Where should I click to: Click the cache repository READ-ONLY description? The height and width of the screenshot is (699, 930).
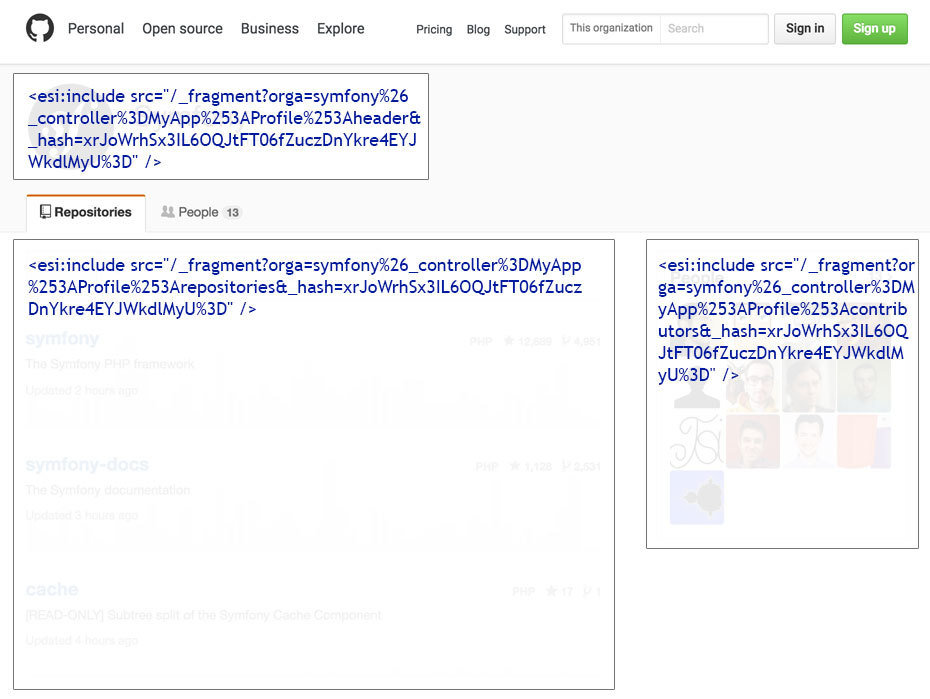coord(203,615)
